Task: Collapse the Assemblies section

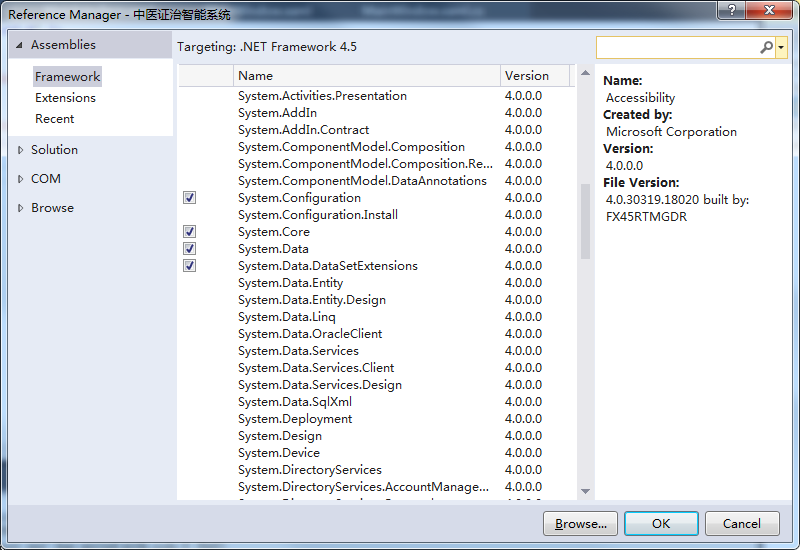Action: point(19,45)
